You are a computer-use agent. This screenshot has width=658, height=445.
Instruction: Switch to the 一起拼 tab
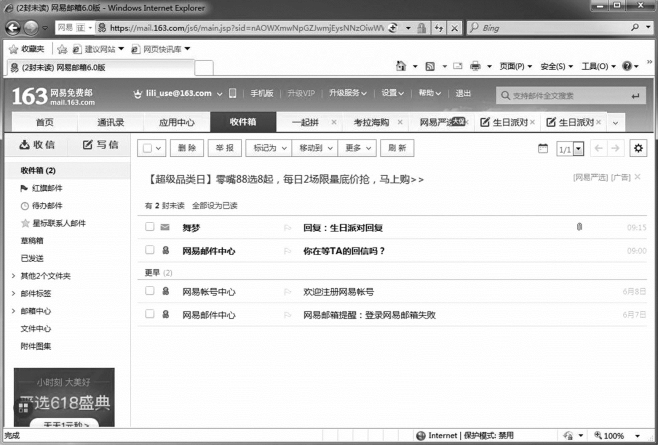click(x=306, y=122)
